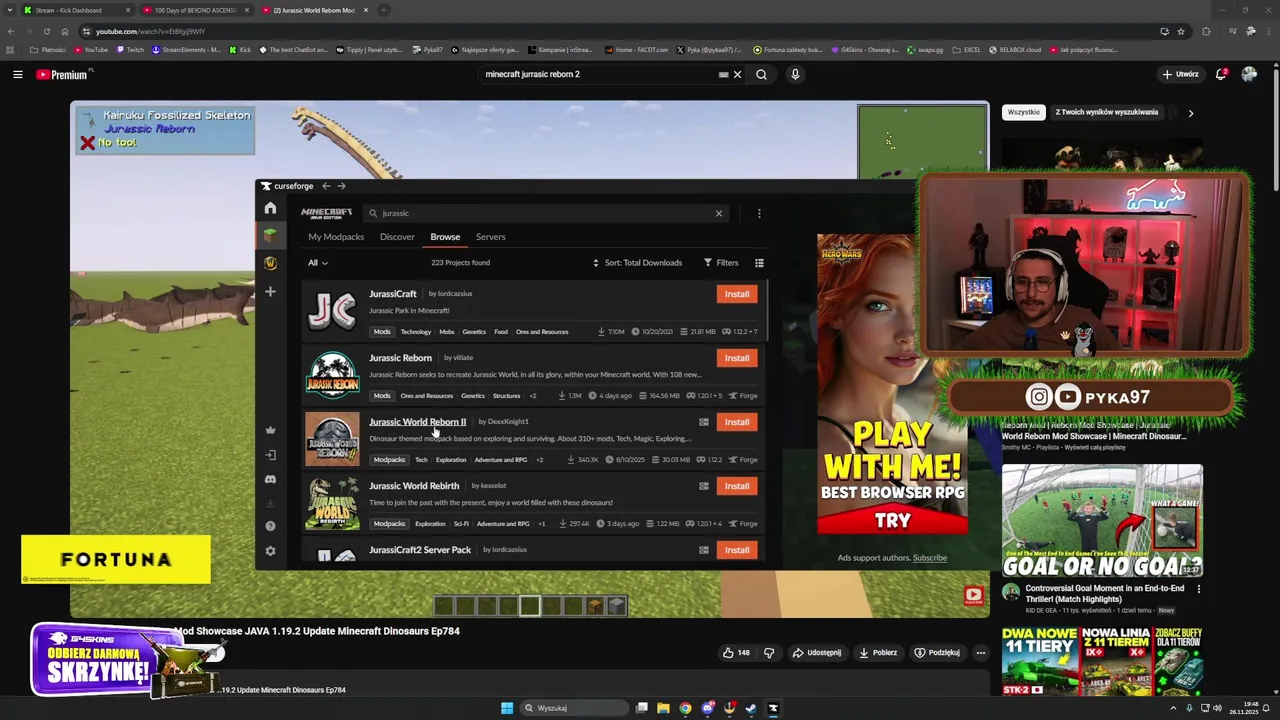
Task: Like the video with thumbs up
Action: (735, 653)
